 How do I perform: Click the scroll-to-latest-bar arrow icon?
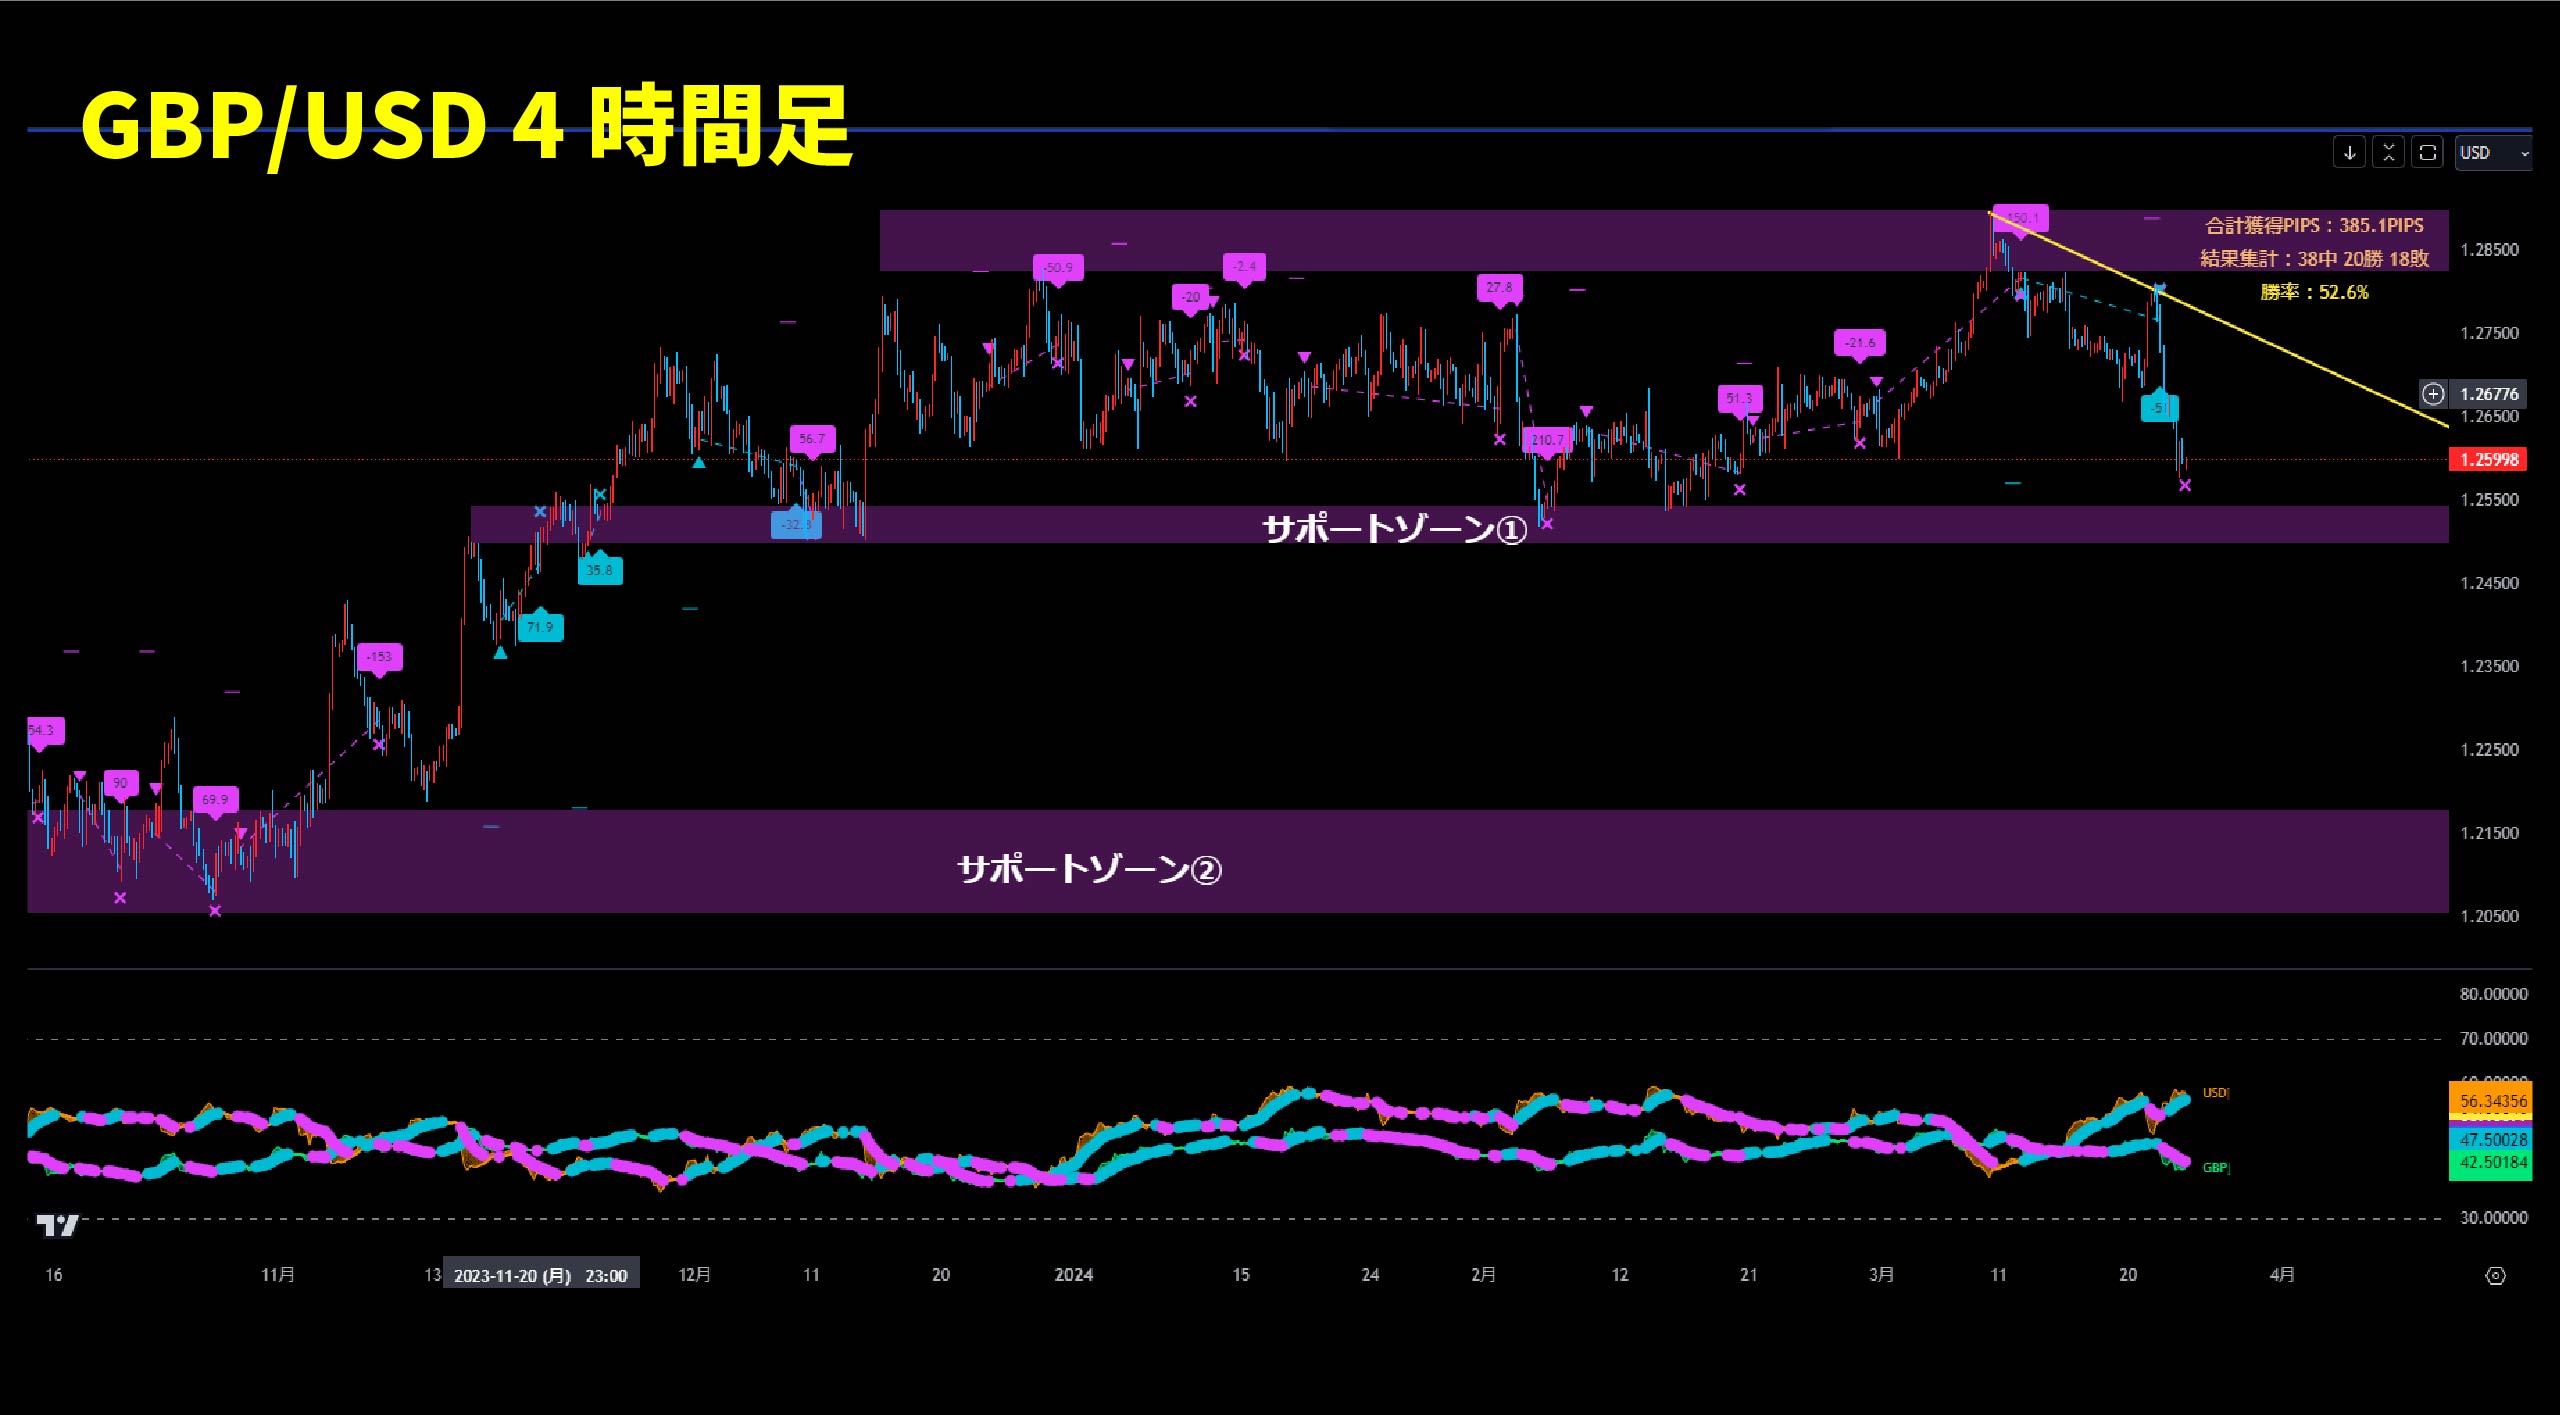2350,152
